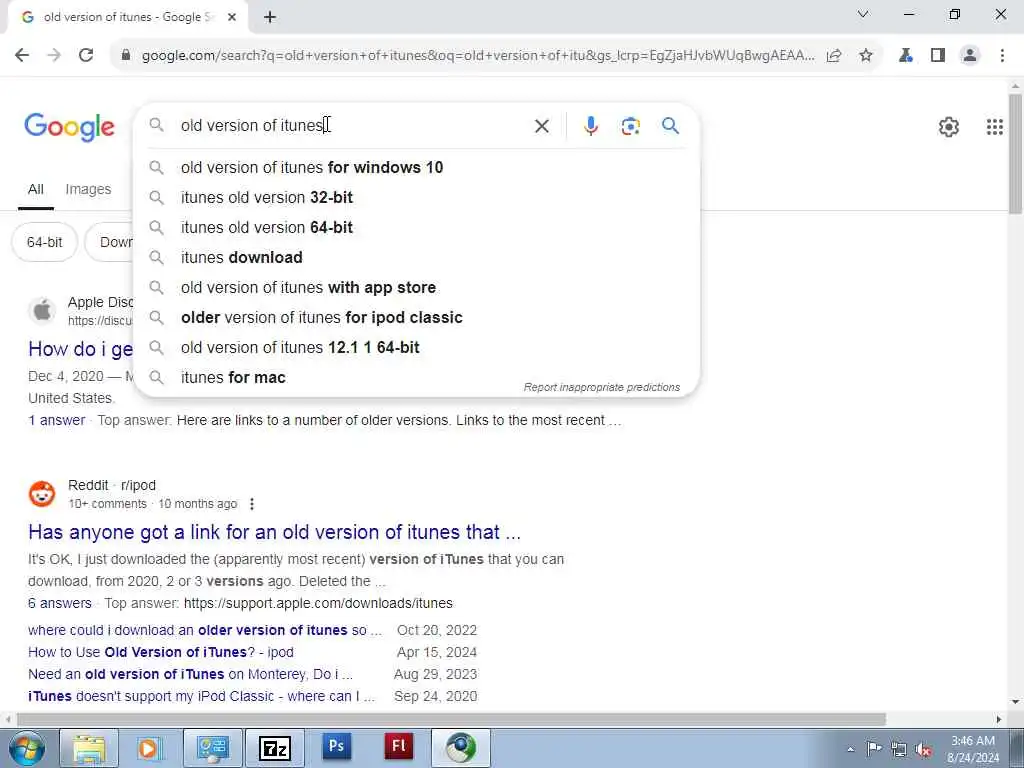The height and width of the screenshot is (768, 1024).
Task: Open the network tray icon
Action: pyautogui.click(x=899, y=750)
